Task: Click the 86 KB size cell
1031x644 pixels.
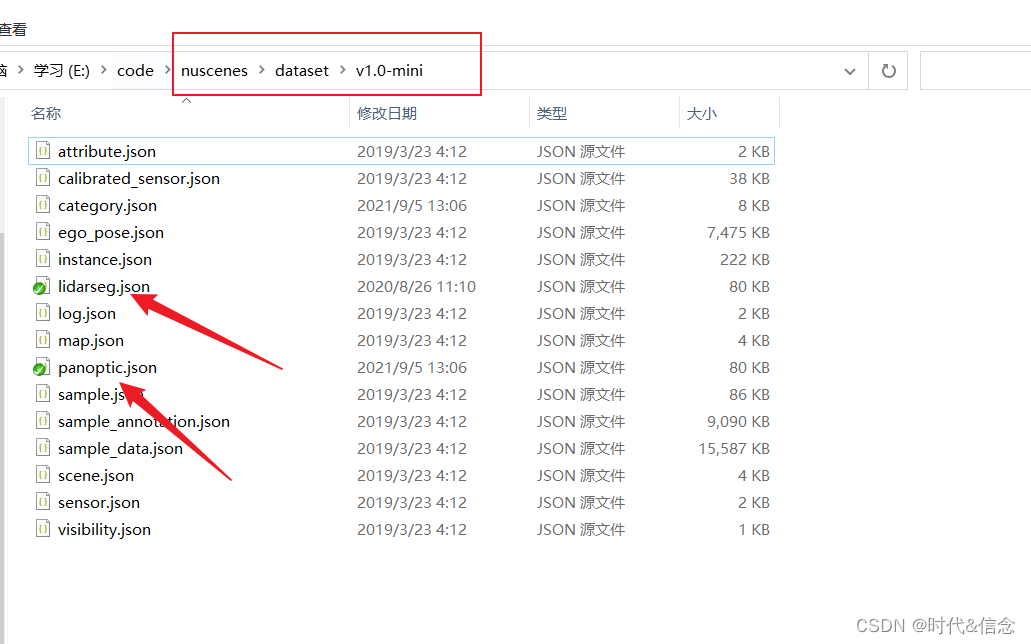Action: 749,394
